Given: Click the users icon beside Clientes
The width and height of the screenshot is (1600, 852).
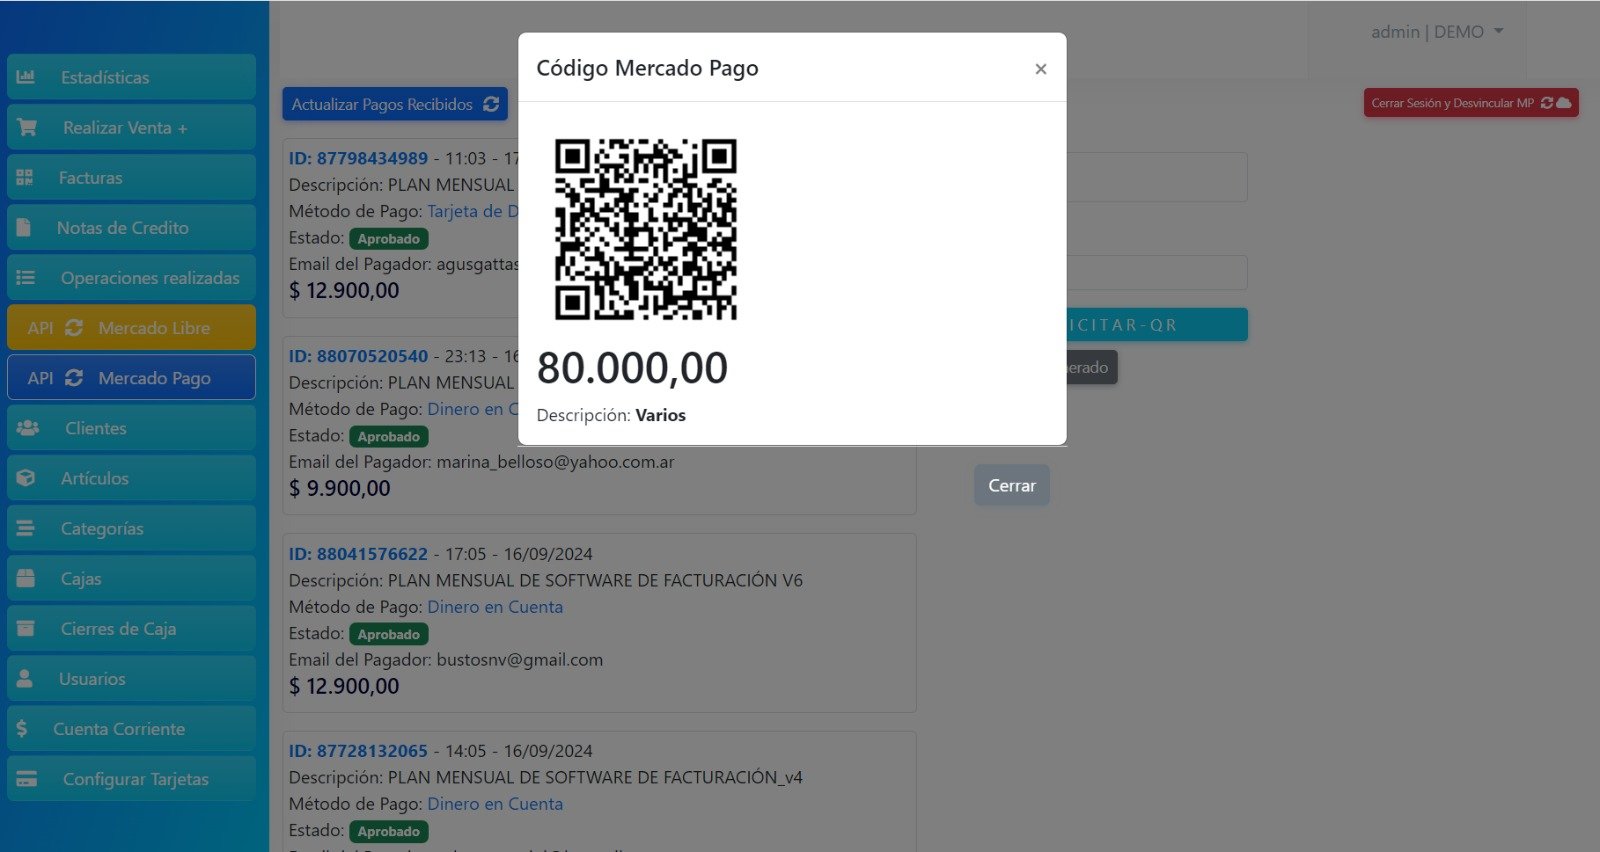Looking at the screenshot, I should (x=28, y=428).
